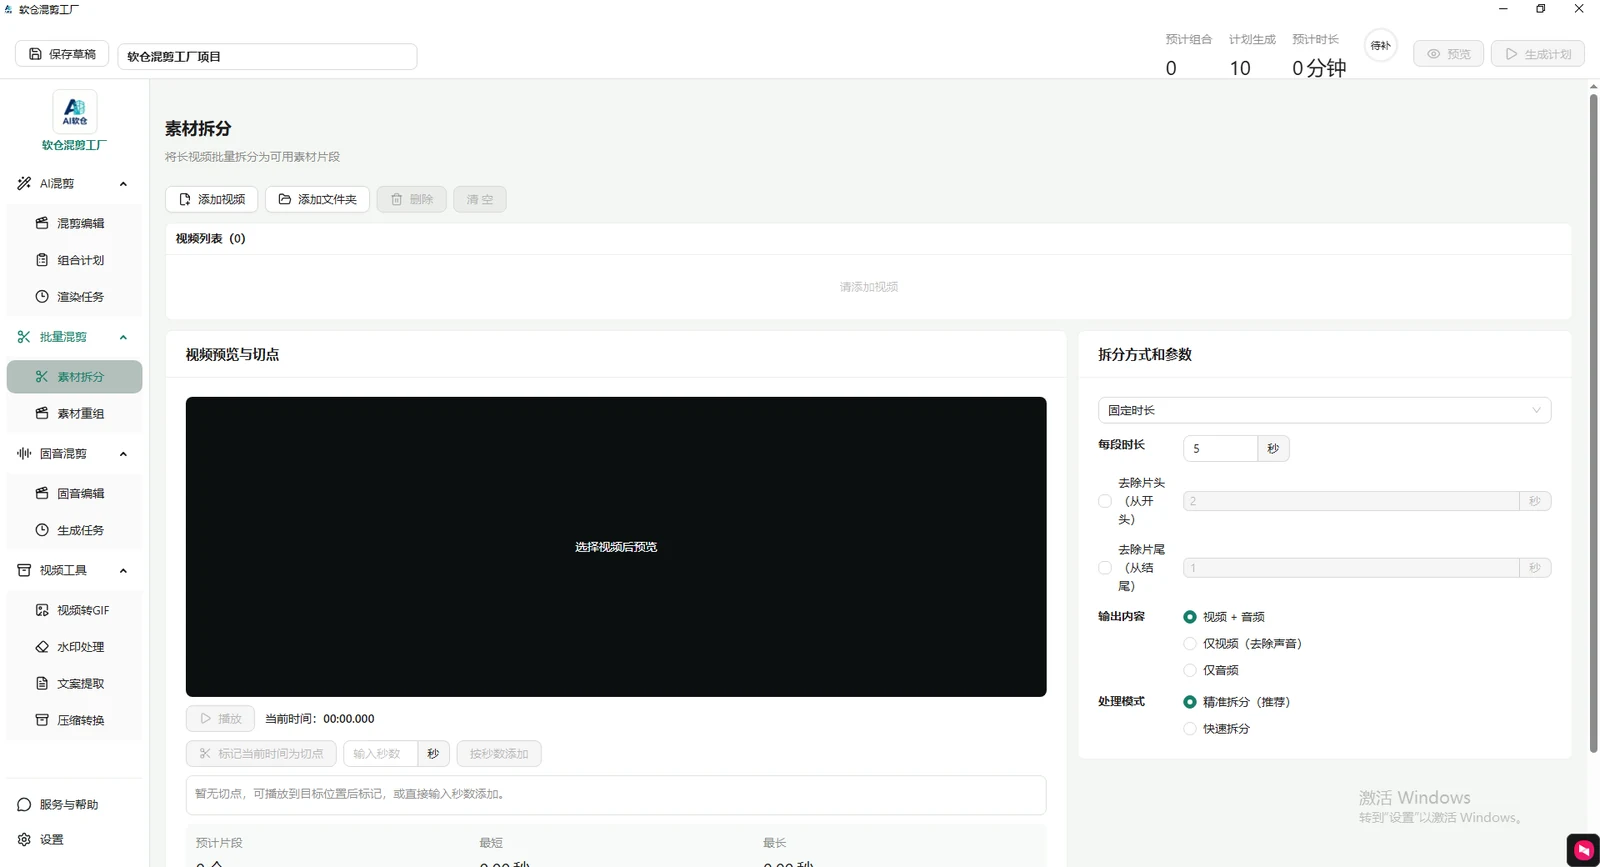Screen dimensions: 1600x867
Task: Select 仅视频（去除声音）output option
Action: (1190, 644)
